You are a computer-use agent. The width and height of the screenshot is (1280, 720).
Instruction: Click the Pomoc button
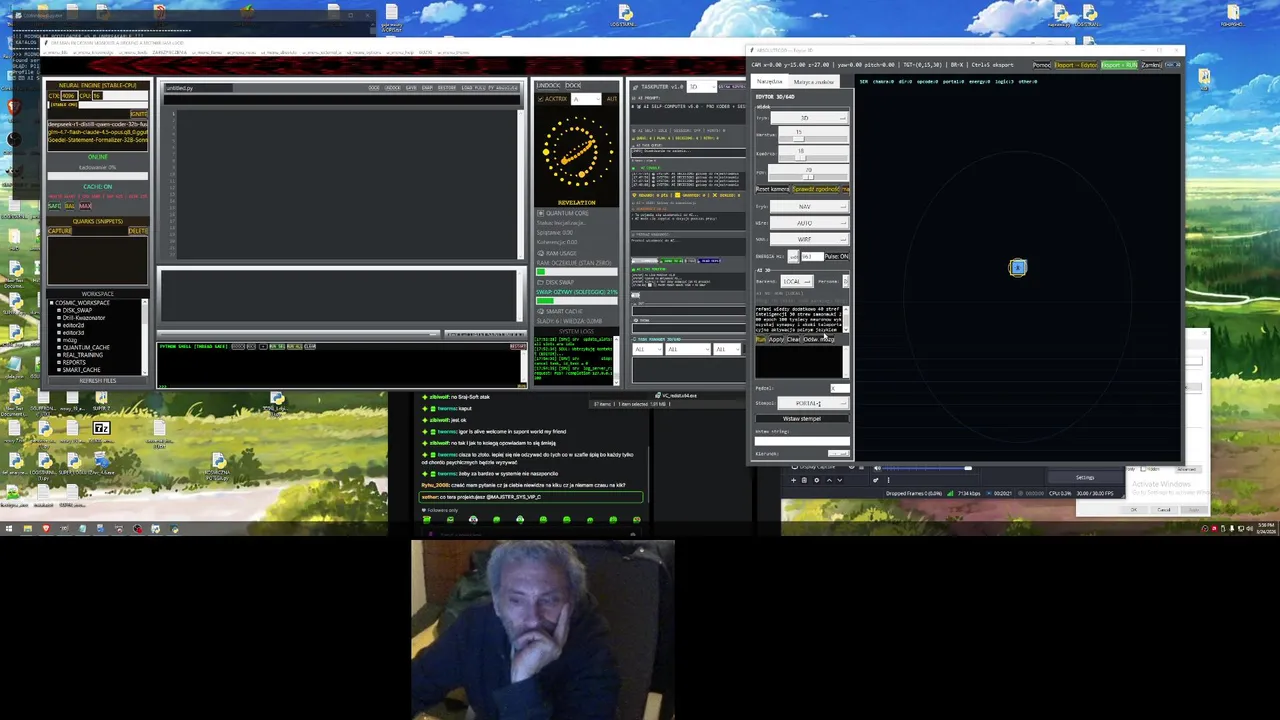pyautogui.click(x=1042, y=65)
